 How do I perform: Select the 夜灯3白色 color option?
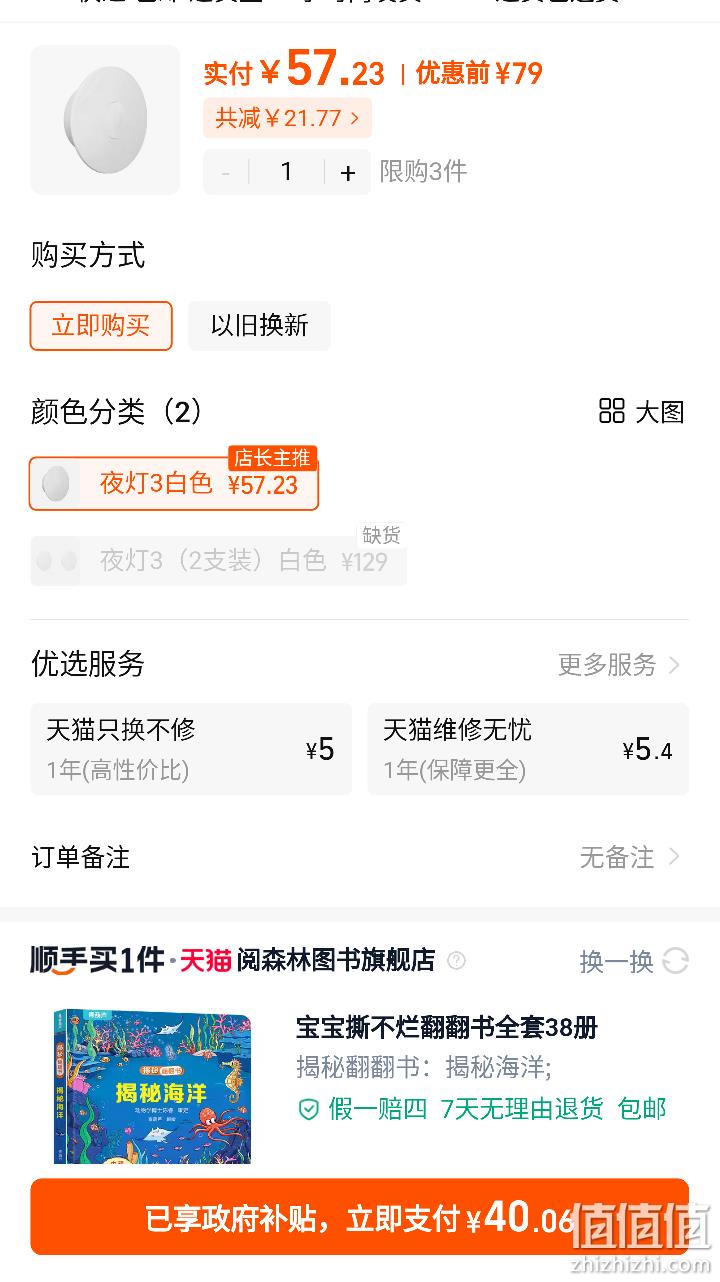point(174,484)
